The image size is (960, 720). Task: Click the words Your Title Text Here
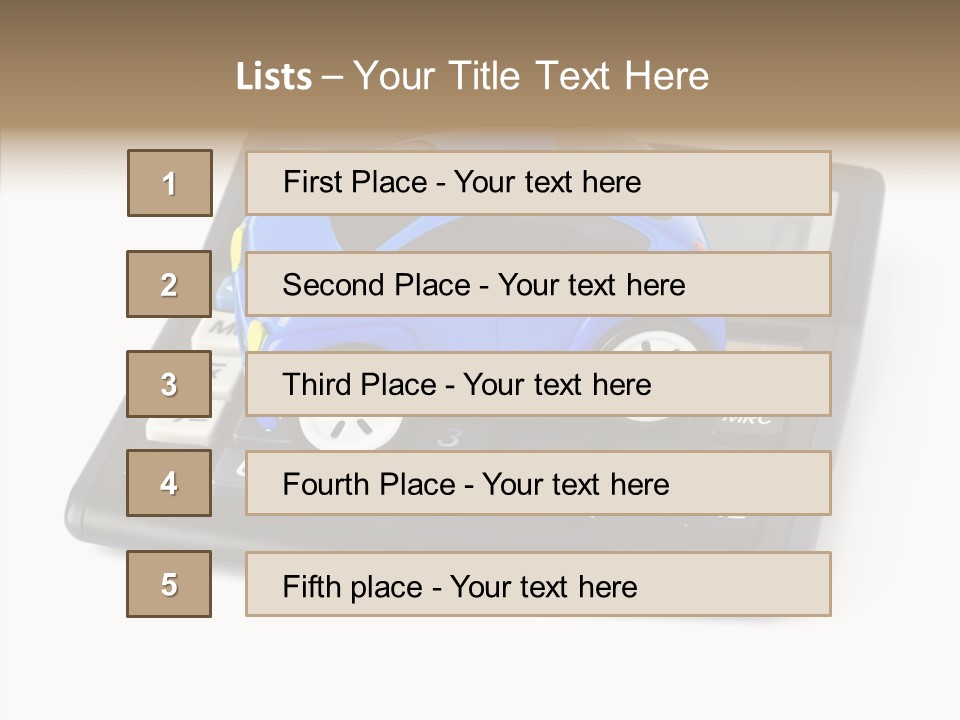531,76
